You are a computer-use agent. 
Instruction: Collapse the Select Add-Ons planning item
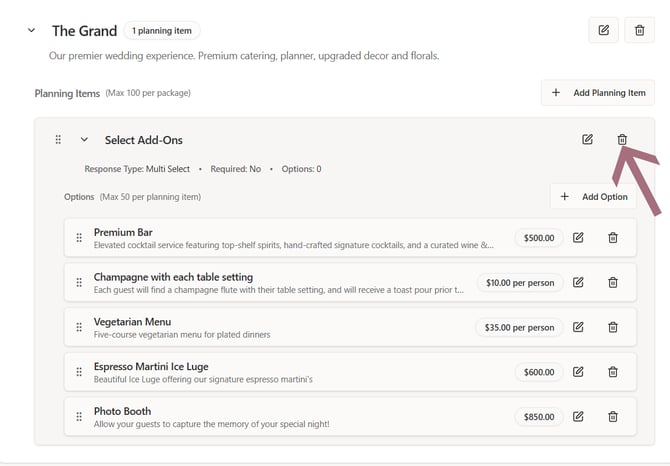(84, 140)
